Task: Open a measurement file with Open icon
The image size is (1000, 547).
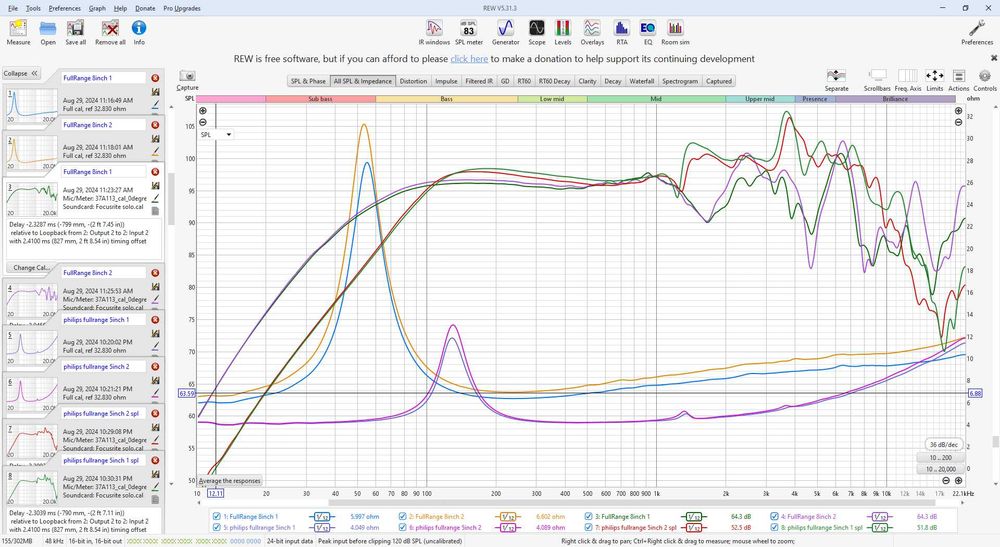Action: (48, 32)
